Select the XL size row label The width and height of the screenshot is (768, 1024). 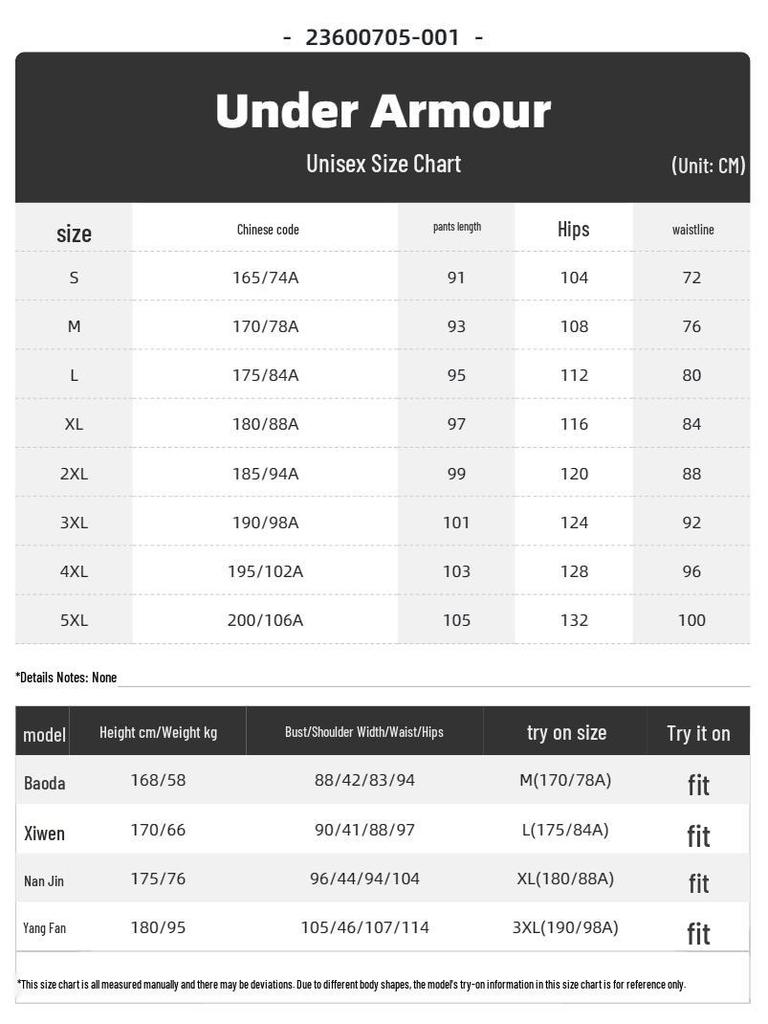(74, 424)
